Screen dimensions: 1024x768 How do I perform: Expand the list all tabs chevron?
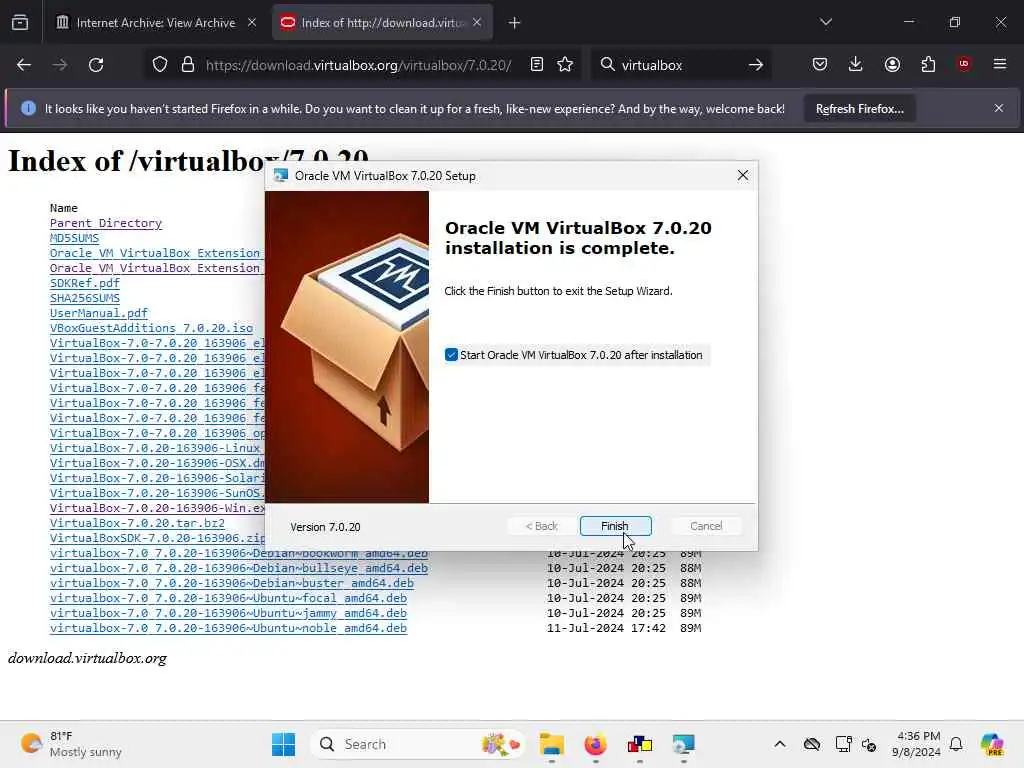(826, 22)
